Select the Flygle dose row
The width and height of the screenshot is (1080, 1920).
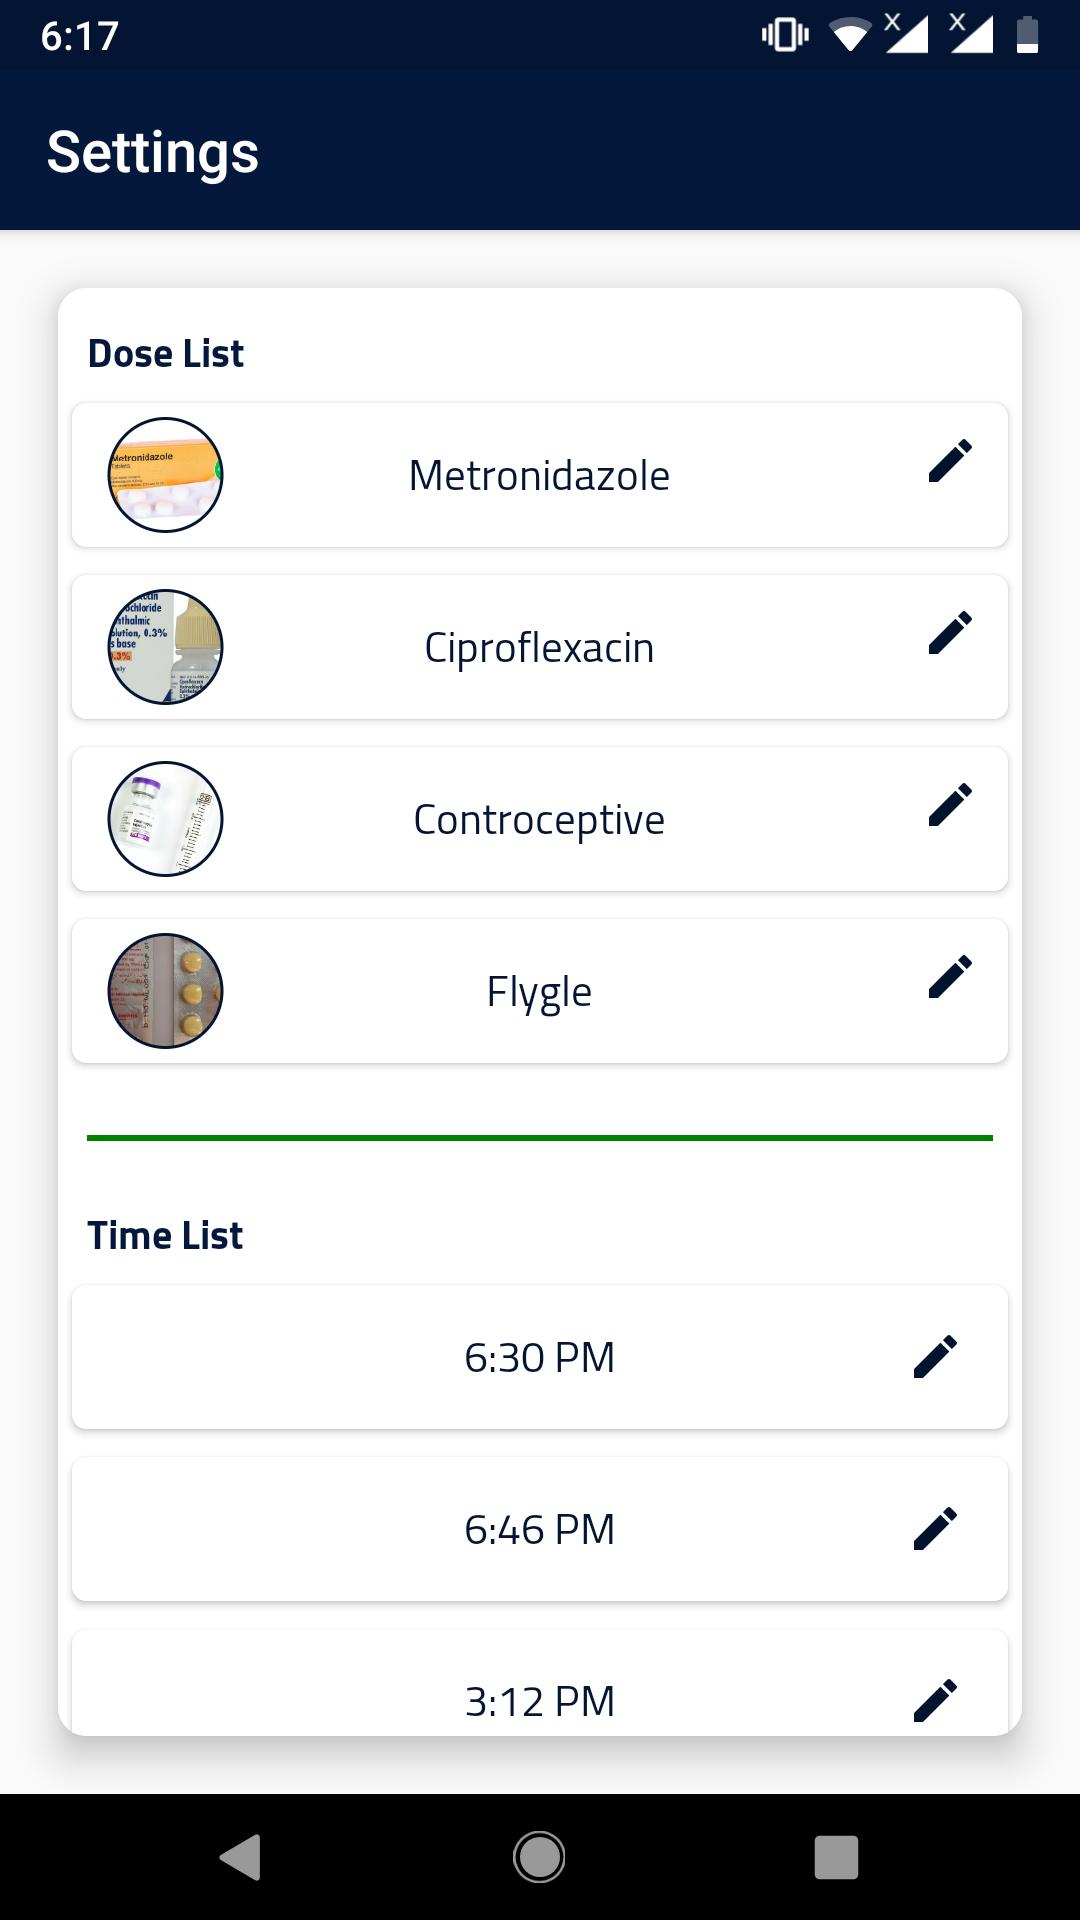click(540, 991)
